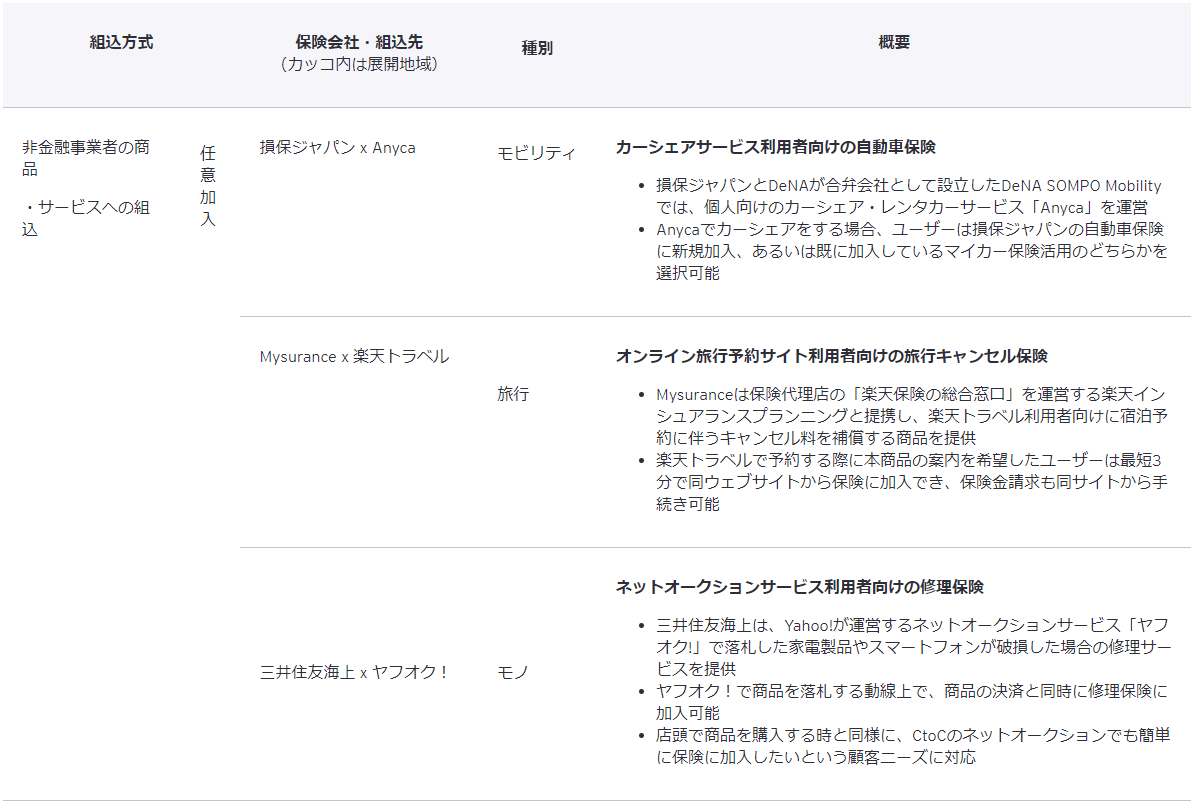Select the モビリティ category cell
The height and width of the screenshot is (806, 1196).
(536, 153)
